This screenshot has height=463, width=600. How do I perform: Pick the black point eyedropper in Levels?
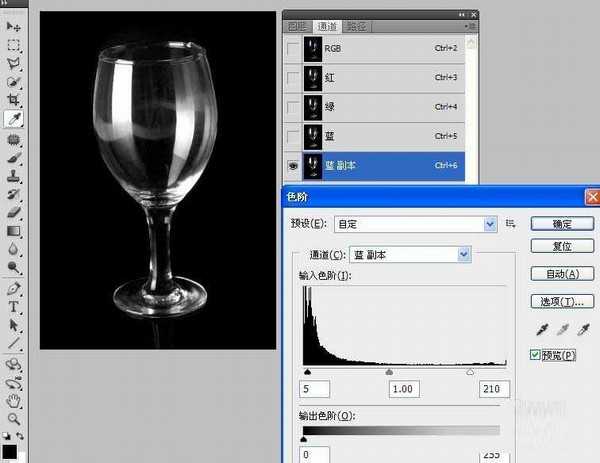540,330
